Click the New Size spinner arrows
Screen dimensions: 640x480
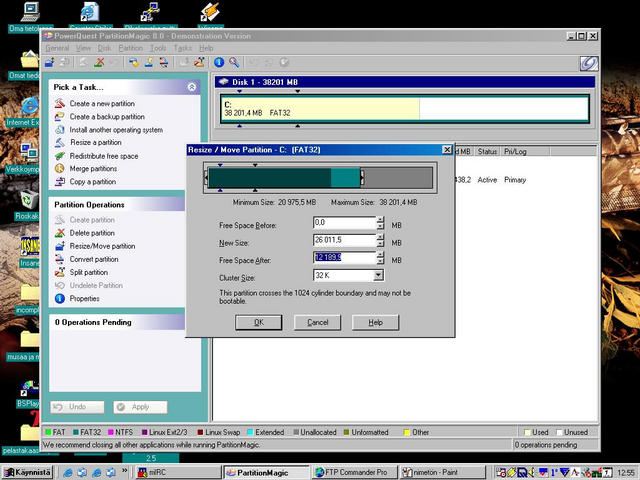tap(380, 240)
